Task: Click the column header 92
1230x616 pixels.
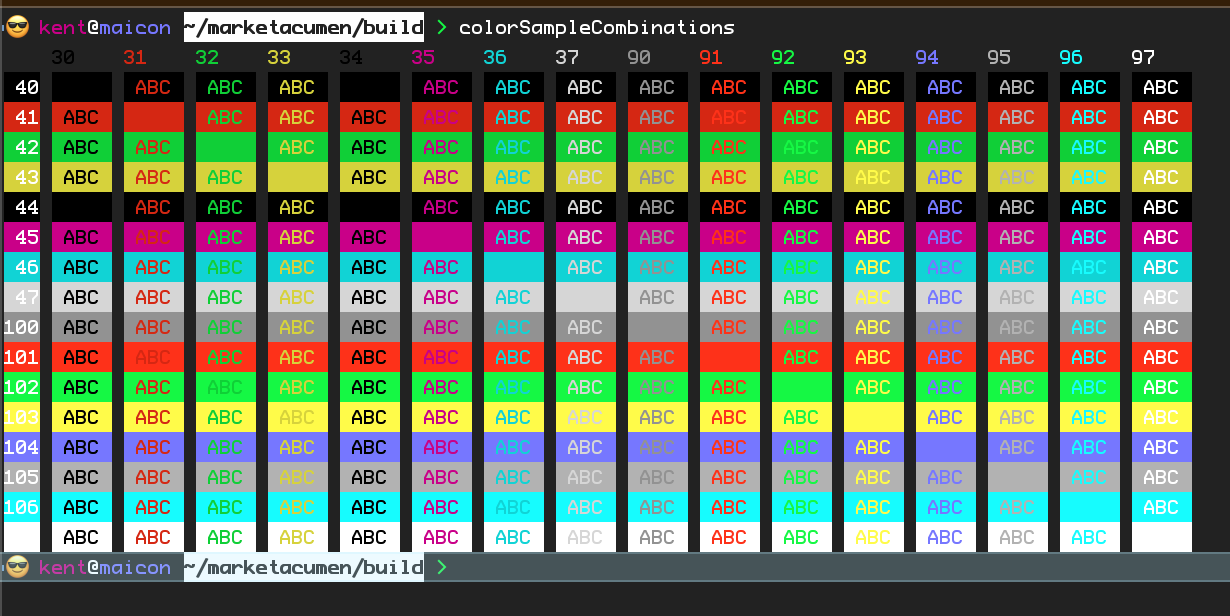Action: (783, 57)
